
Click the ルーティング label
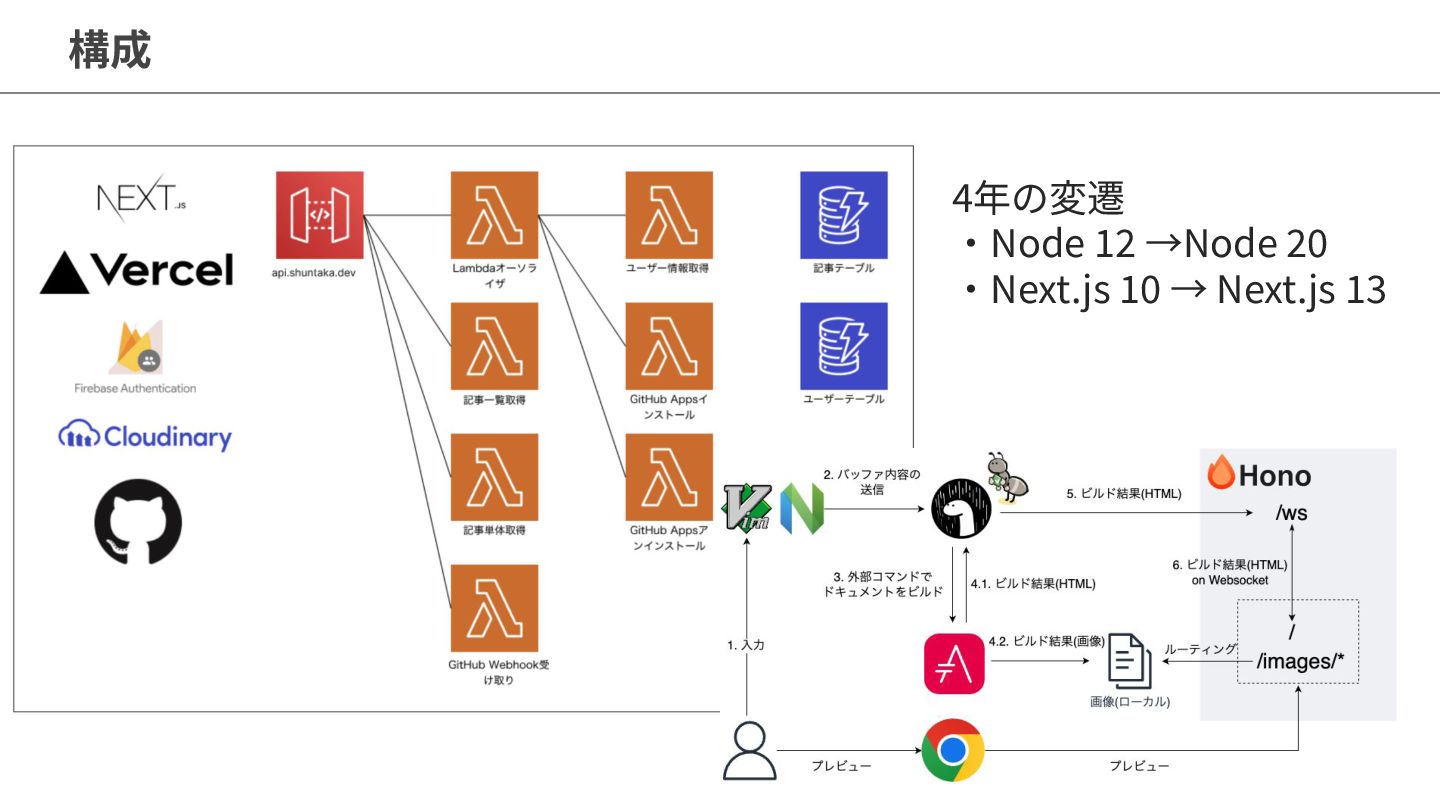click(1201, 649)
